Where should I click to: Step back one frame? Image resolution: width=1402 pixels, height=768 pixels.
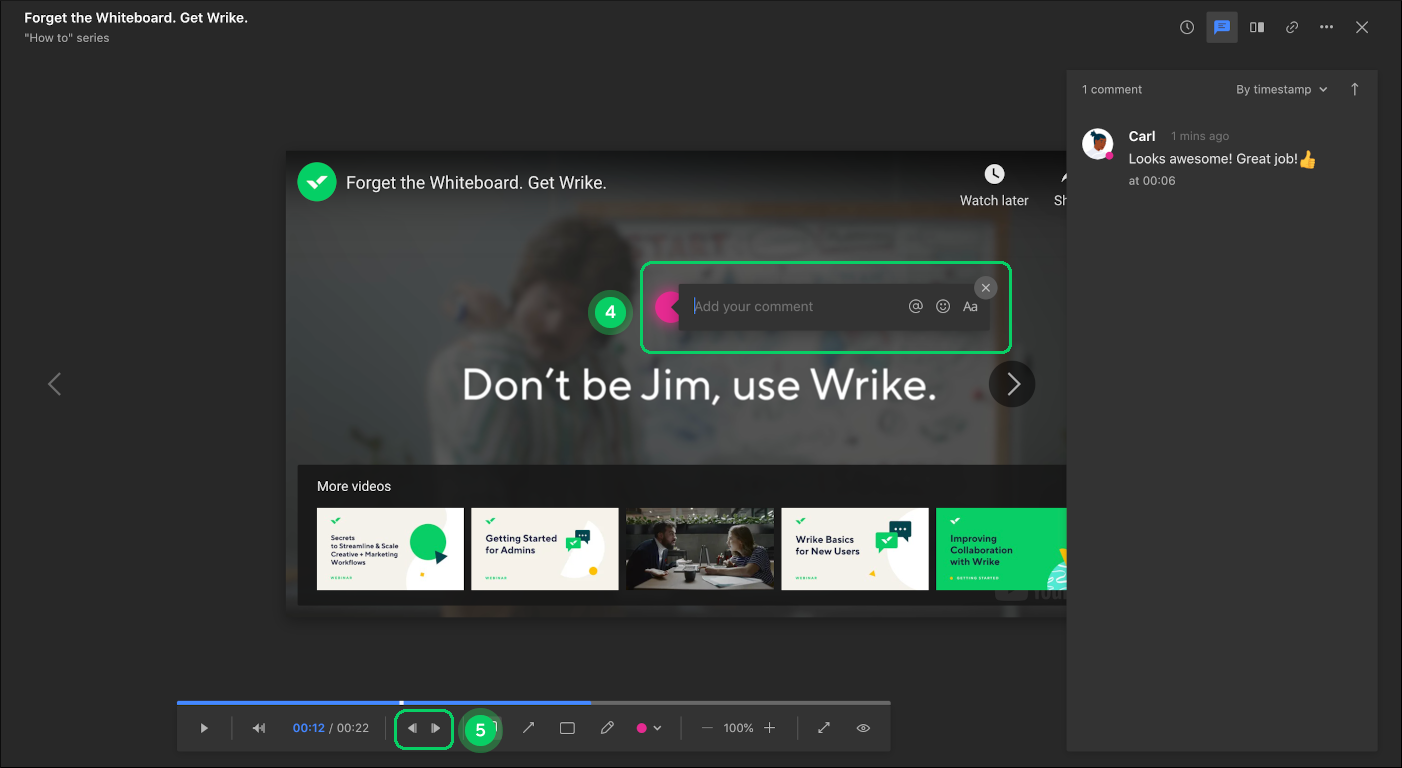412,728
